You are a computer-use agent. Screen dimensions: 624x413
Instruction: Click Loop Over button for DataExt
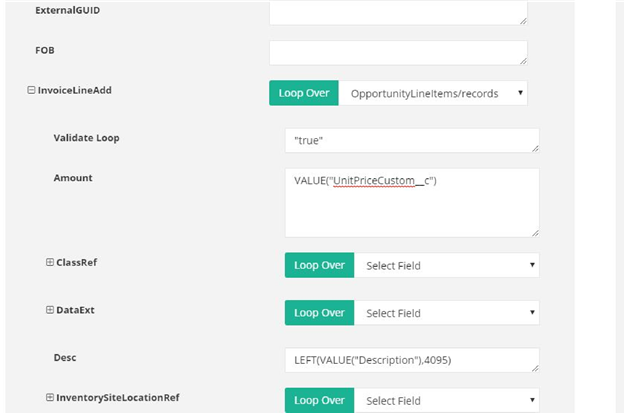click(320, 313)
